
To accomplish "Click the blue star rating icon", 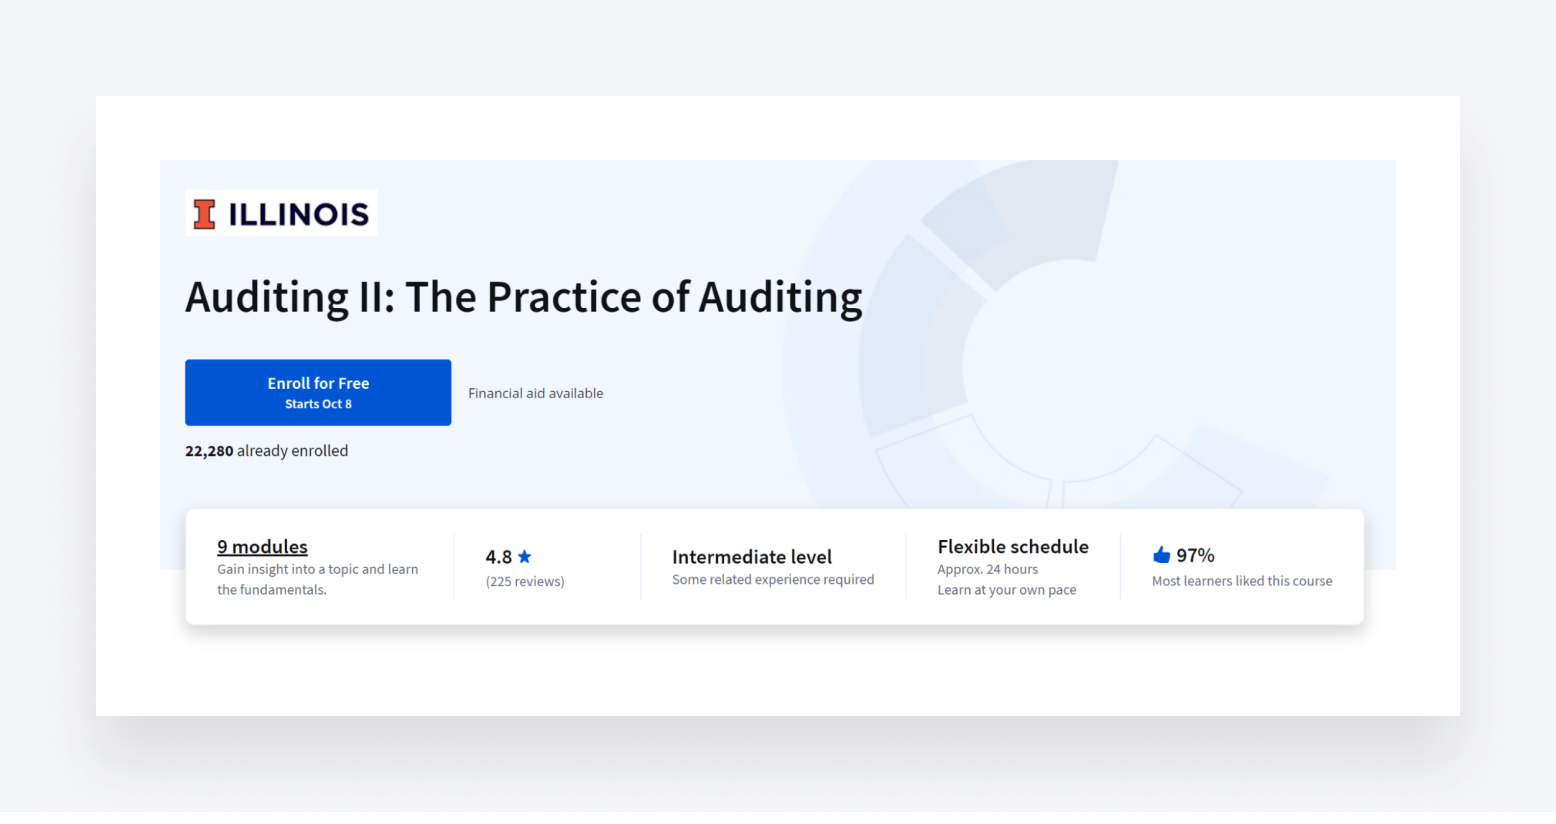I will (524, 556).
